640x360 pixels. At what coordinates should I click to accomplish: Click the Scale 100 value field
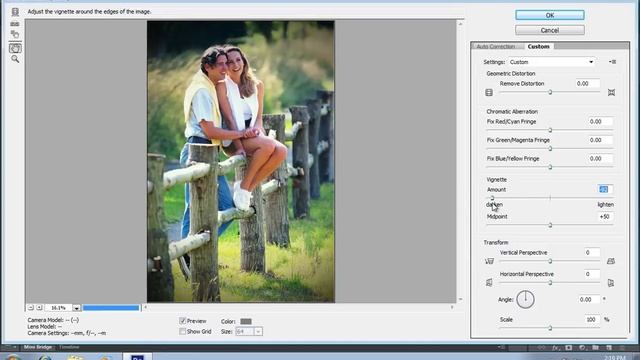(x=592, y=320)
